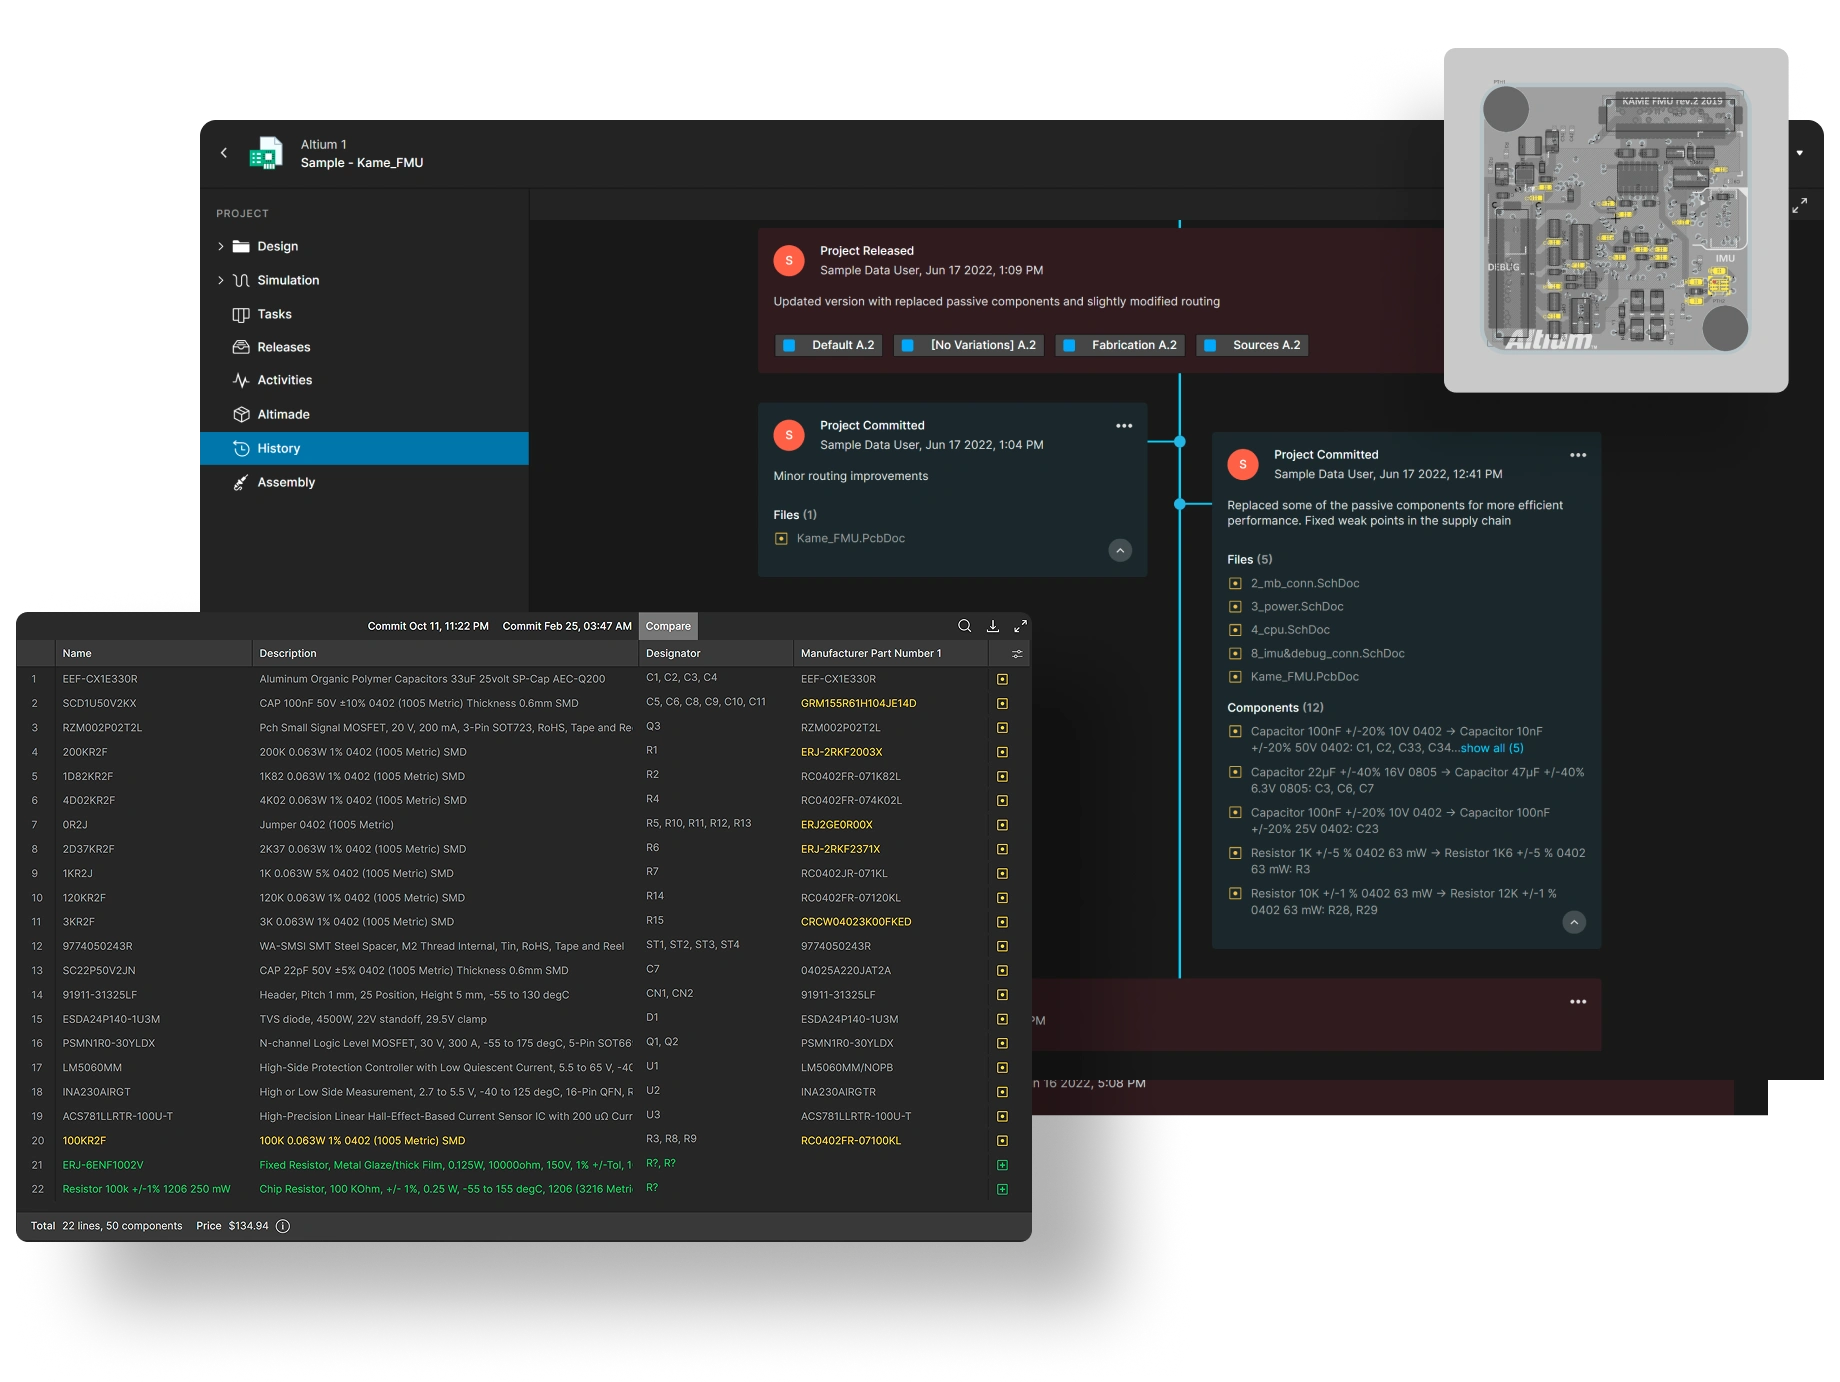Viewport: 1840px width, 1382px height.
Task: Click the show all (5) link
Action: [x=1491, y=748]
